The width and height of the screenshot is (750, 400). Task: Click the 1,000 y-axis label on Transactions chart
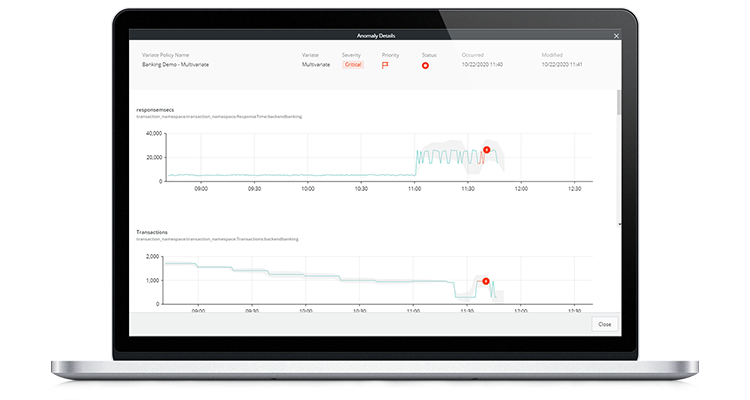click(x=152, y=280)
